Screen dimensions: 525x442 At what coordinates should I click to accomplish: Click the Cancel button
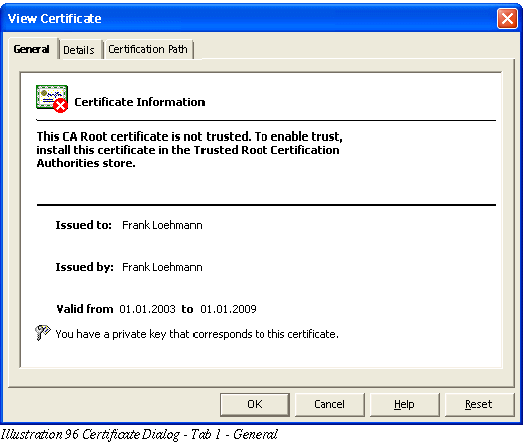tap(329, 404)
